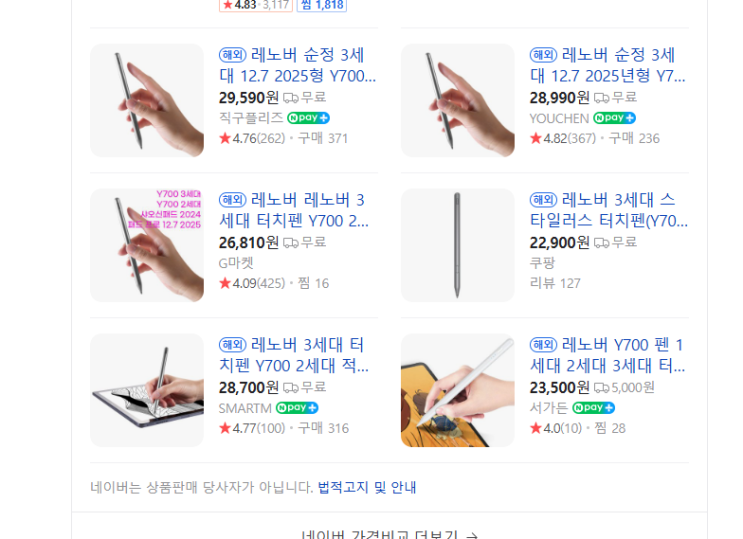Open 레노버 순정 3세대 12.7 2025형 Y700 link
Image resolution: width=743 pixels, height=539 pixels.
pos(298,65)
